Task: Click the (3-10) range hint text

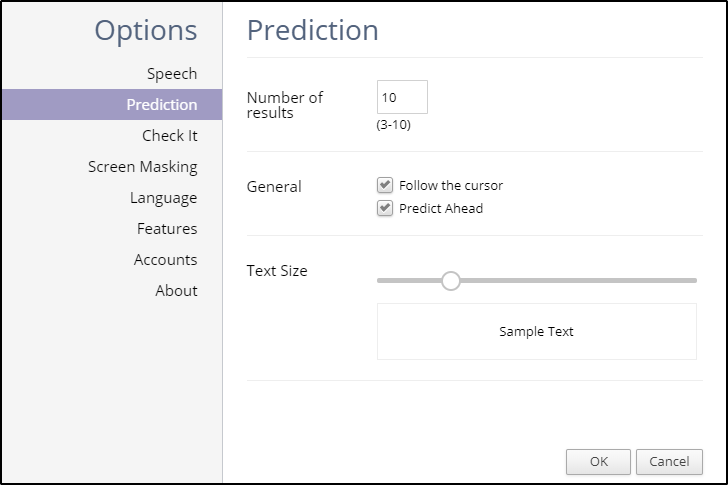Action: click(394, 126)
